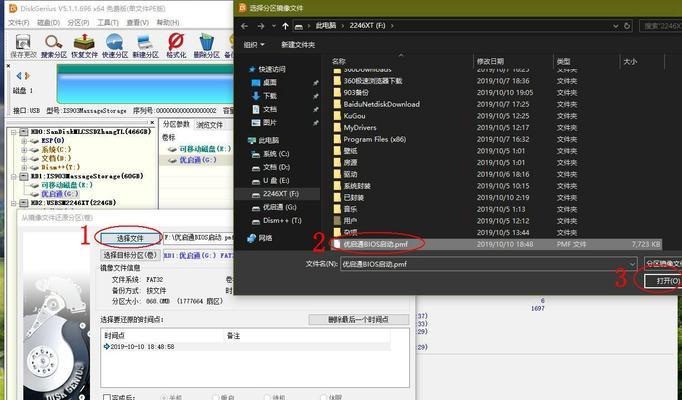
Task: Expand the 系统(C:) tree node
Action: [x=22, y=149]
